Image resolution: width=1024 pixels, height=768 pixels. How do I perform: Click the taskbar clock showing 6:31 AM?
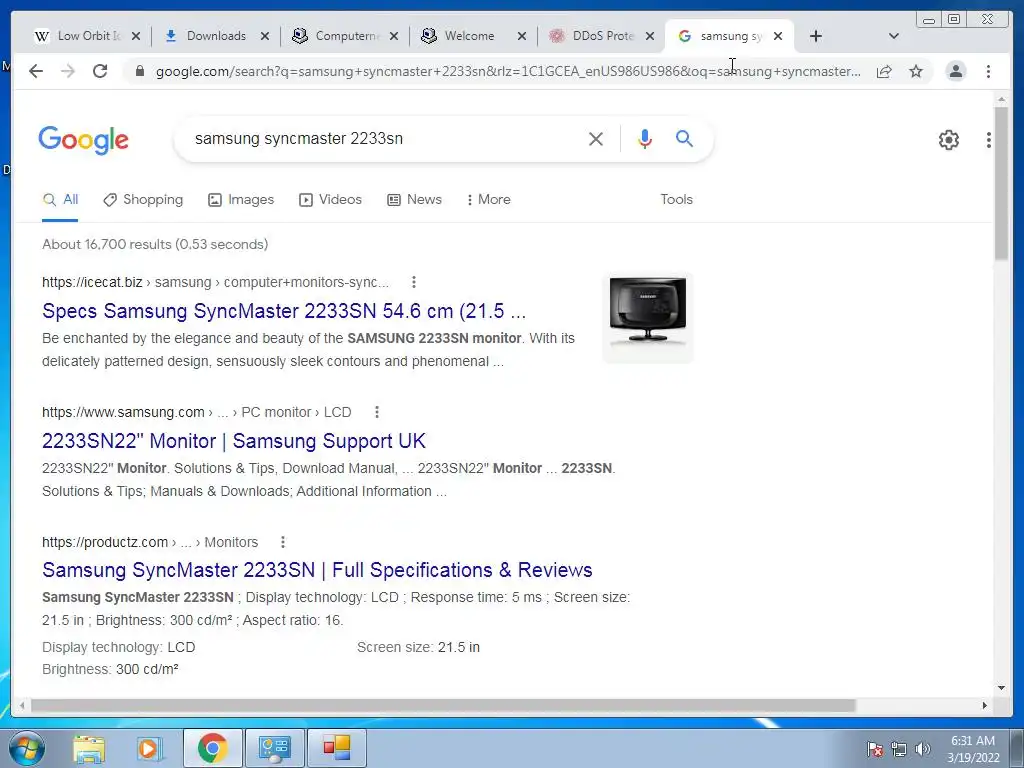tap(973, 749)
